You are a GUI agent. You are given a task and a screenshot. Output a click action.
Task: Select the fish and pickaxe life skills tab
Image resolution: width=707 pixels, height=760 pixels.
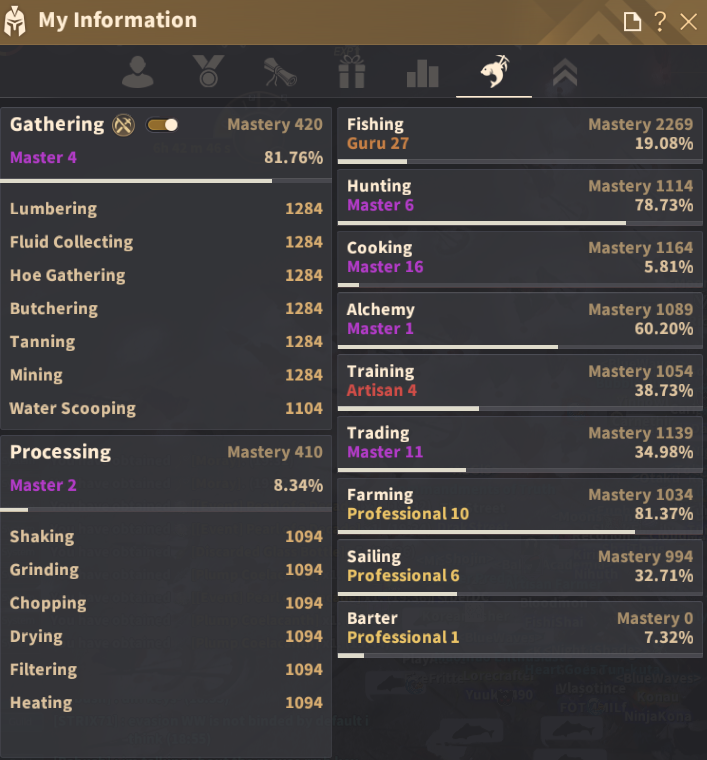pyautogui.click(x=494, y=72)
